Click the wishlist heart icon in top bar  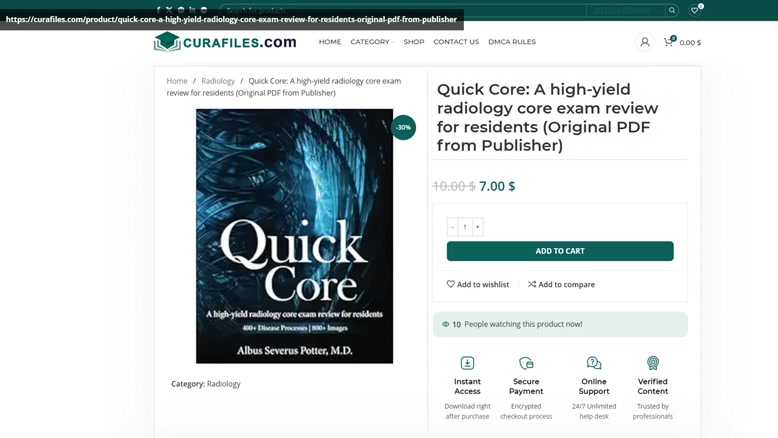click(695, 10)
